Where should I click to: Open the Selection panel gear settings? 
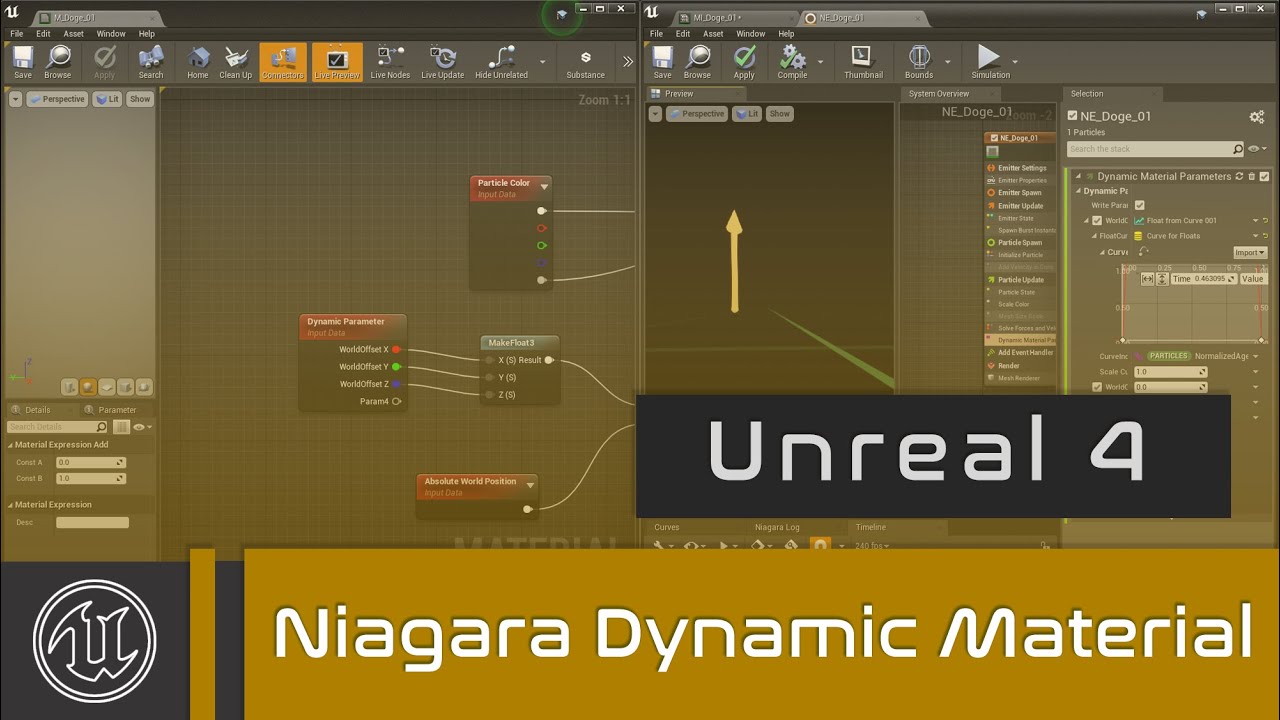tap(1256, 117)
